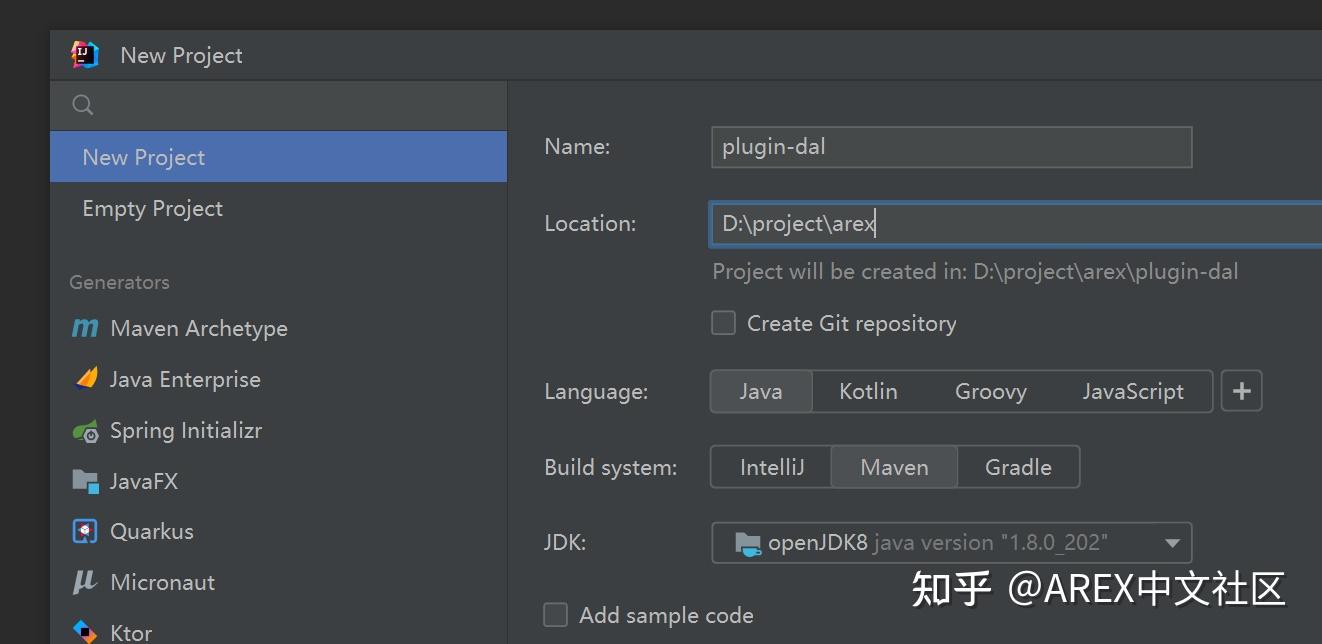Click the 'Name:' label
This screenshot has height=644, width=1322.
tap(577, 146)
